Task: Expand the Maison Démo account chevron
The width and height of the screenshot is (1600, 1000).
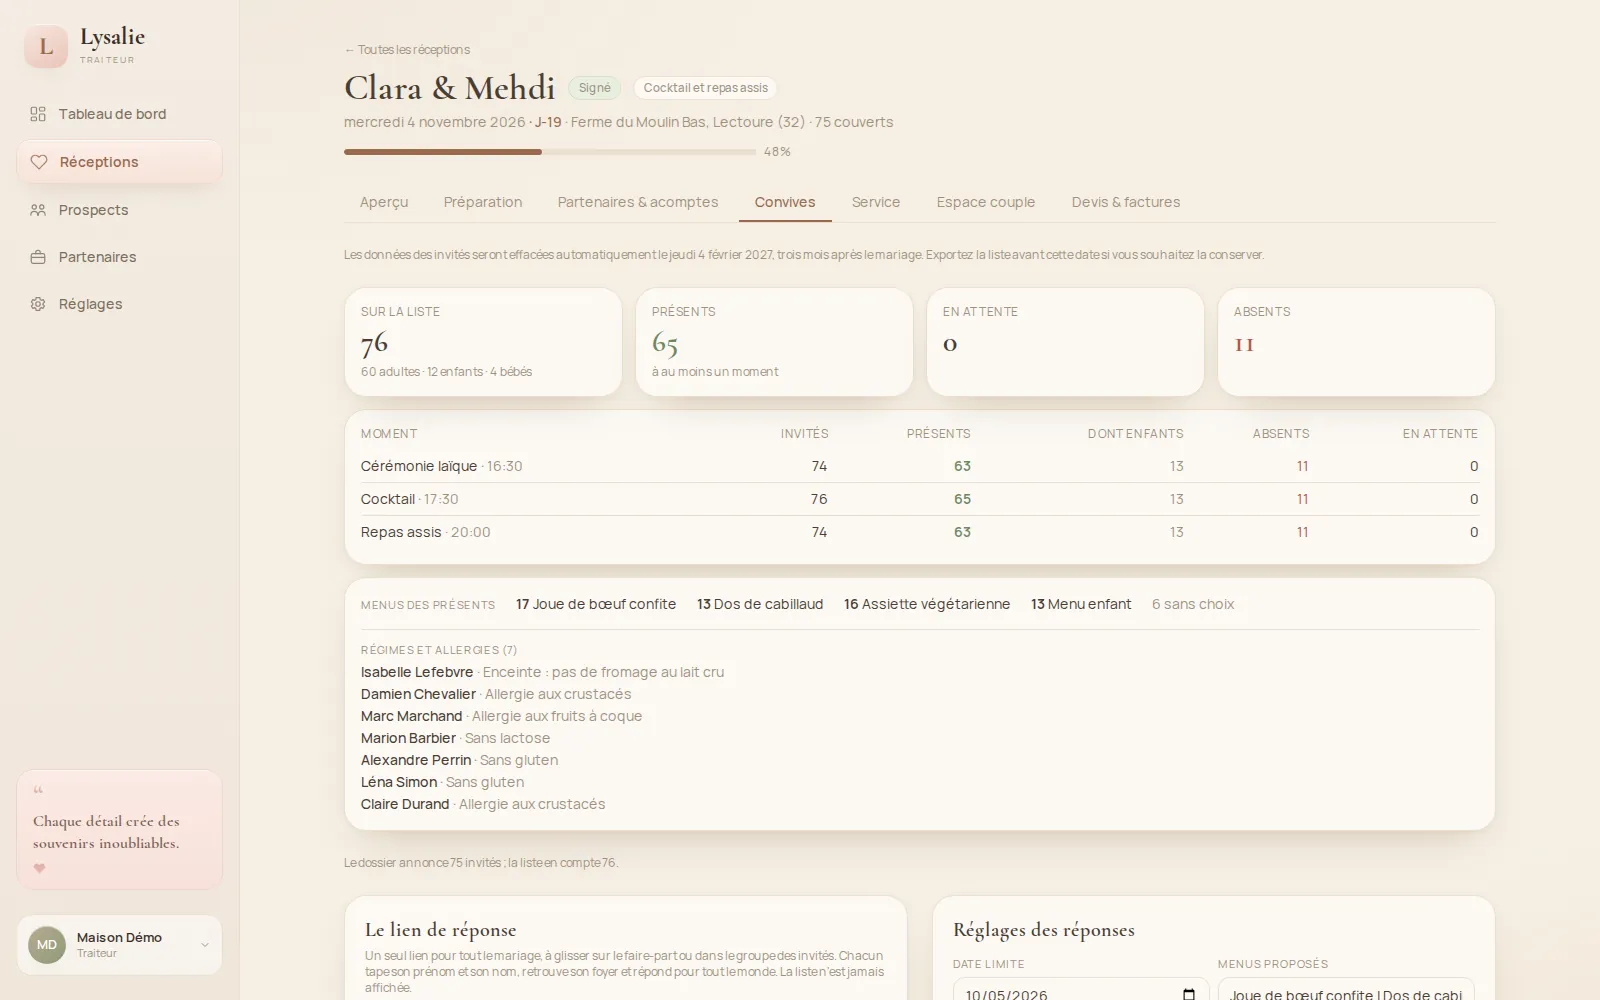Action: click(x=205, y=945)
